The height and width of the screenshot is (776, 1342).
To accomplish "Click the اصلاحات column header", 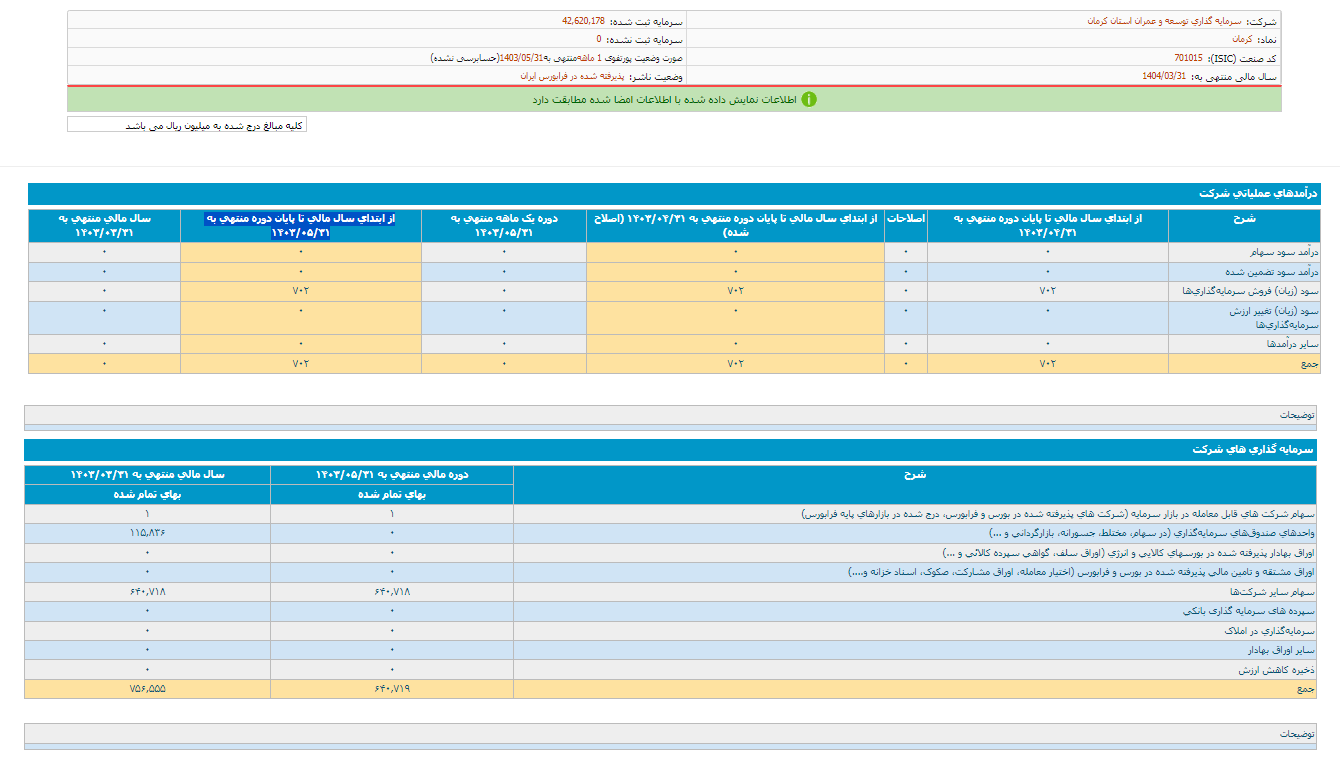I will 905,218.
